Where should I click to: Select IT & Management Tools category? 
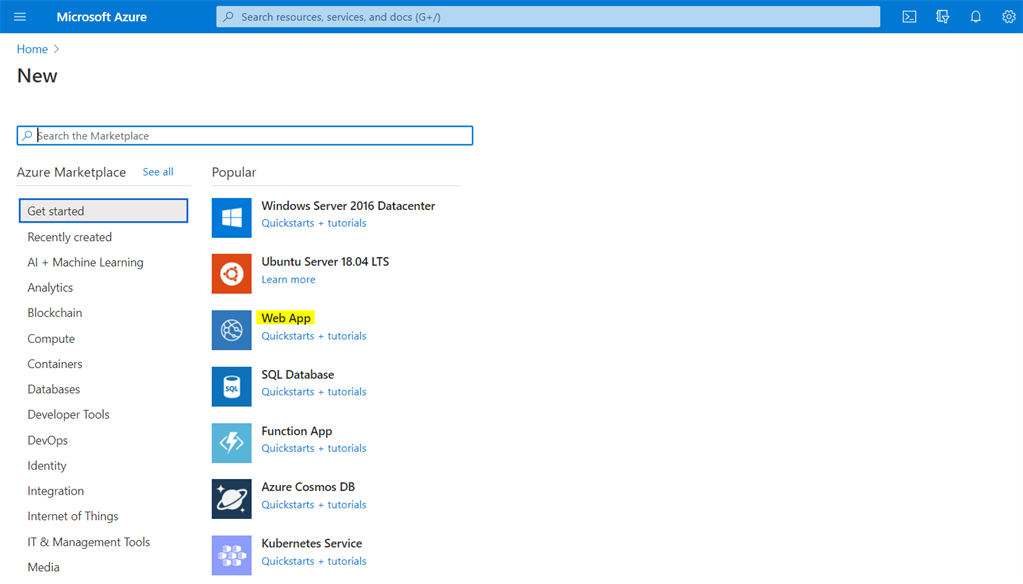pyautogui.click(x=89, y=542)
